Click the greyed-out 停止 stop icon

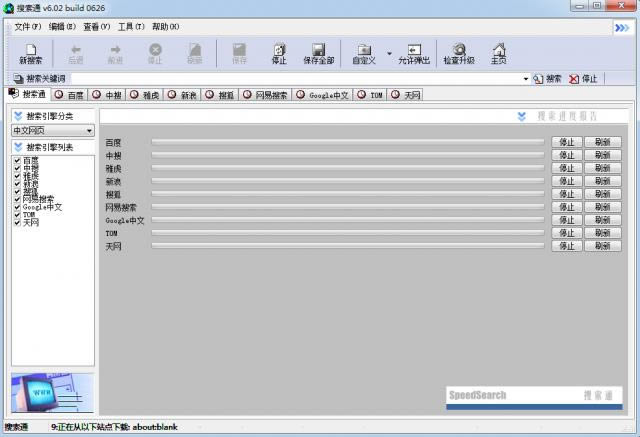(155, 50)
